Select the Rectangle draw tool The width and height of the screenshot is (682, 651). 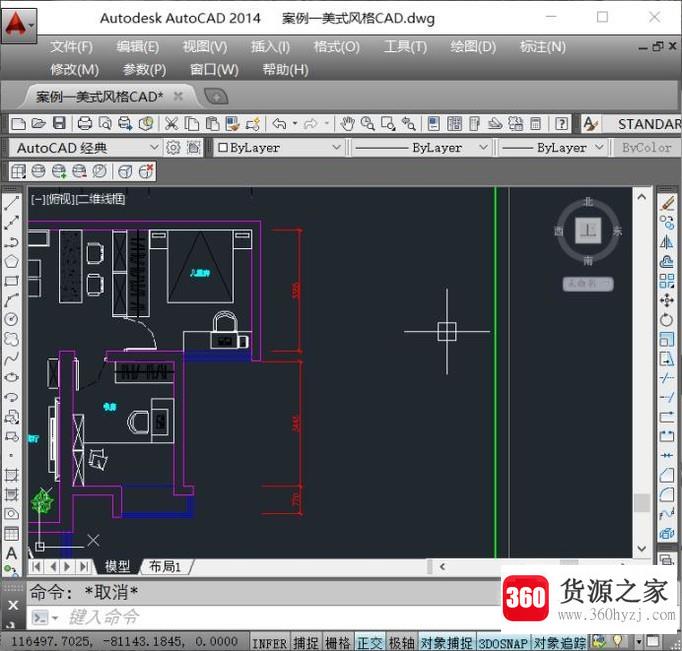point(12,280)
